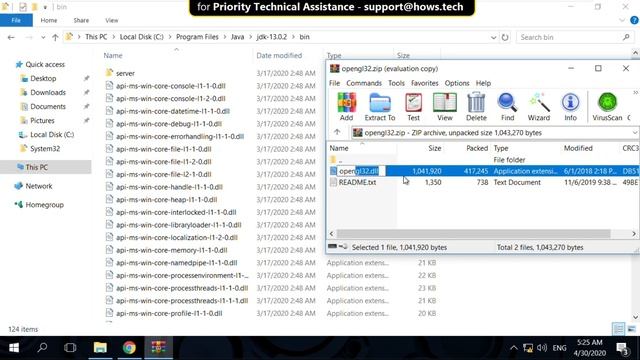Select Network in navigation pane
The image size is (640, 360).
39,186
